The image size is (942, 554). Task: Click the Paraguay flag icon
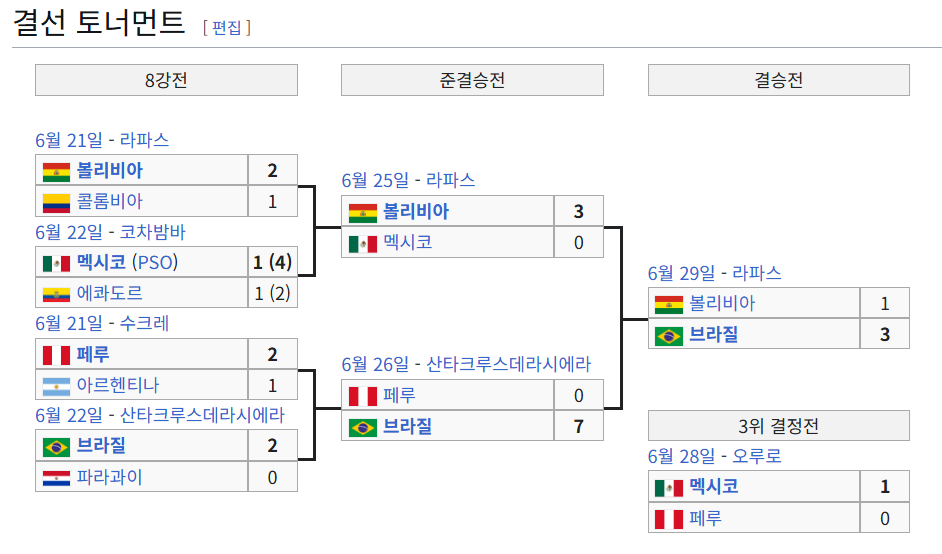[x=56, y=478]
